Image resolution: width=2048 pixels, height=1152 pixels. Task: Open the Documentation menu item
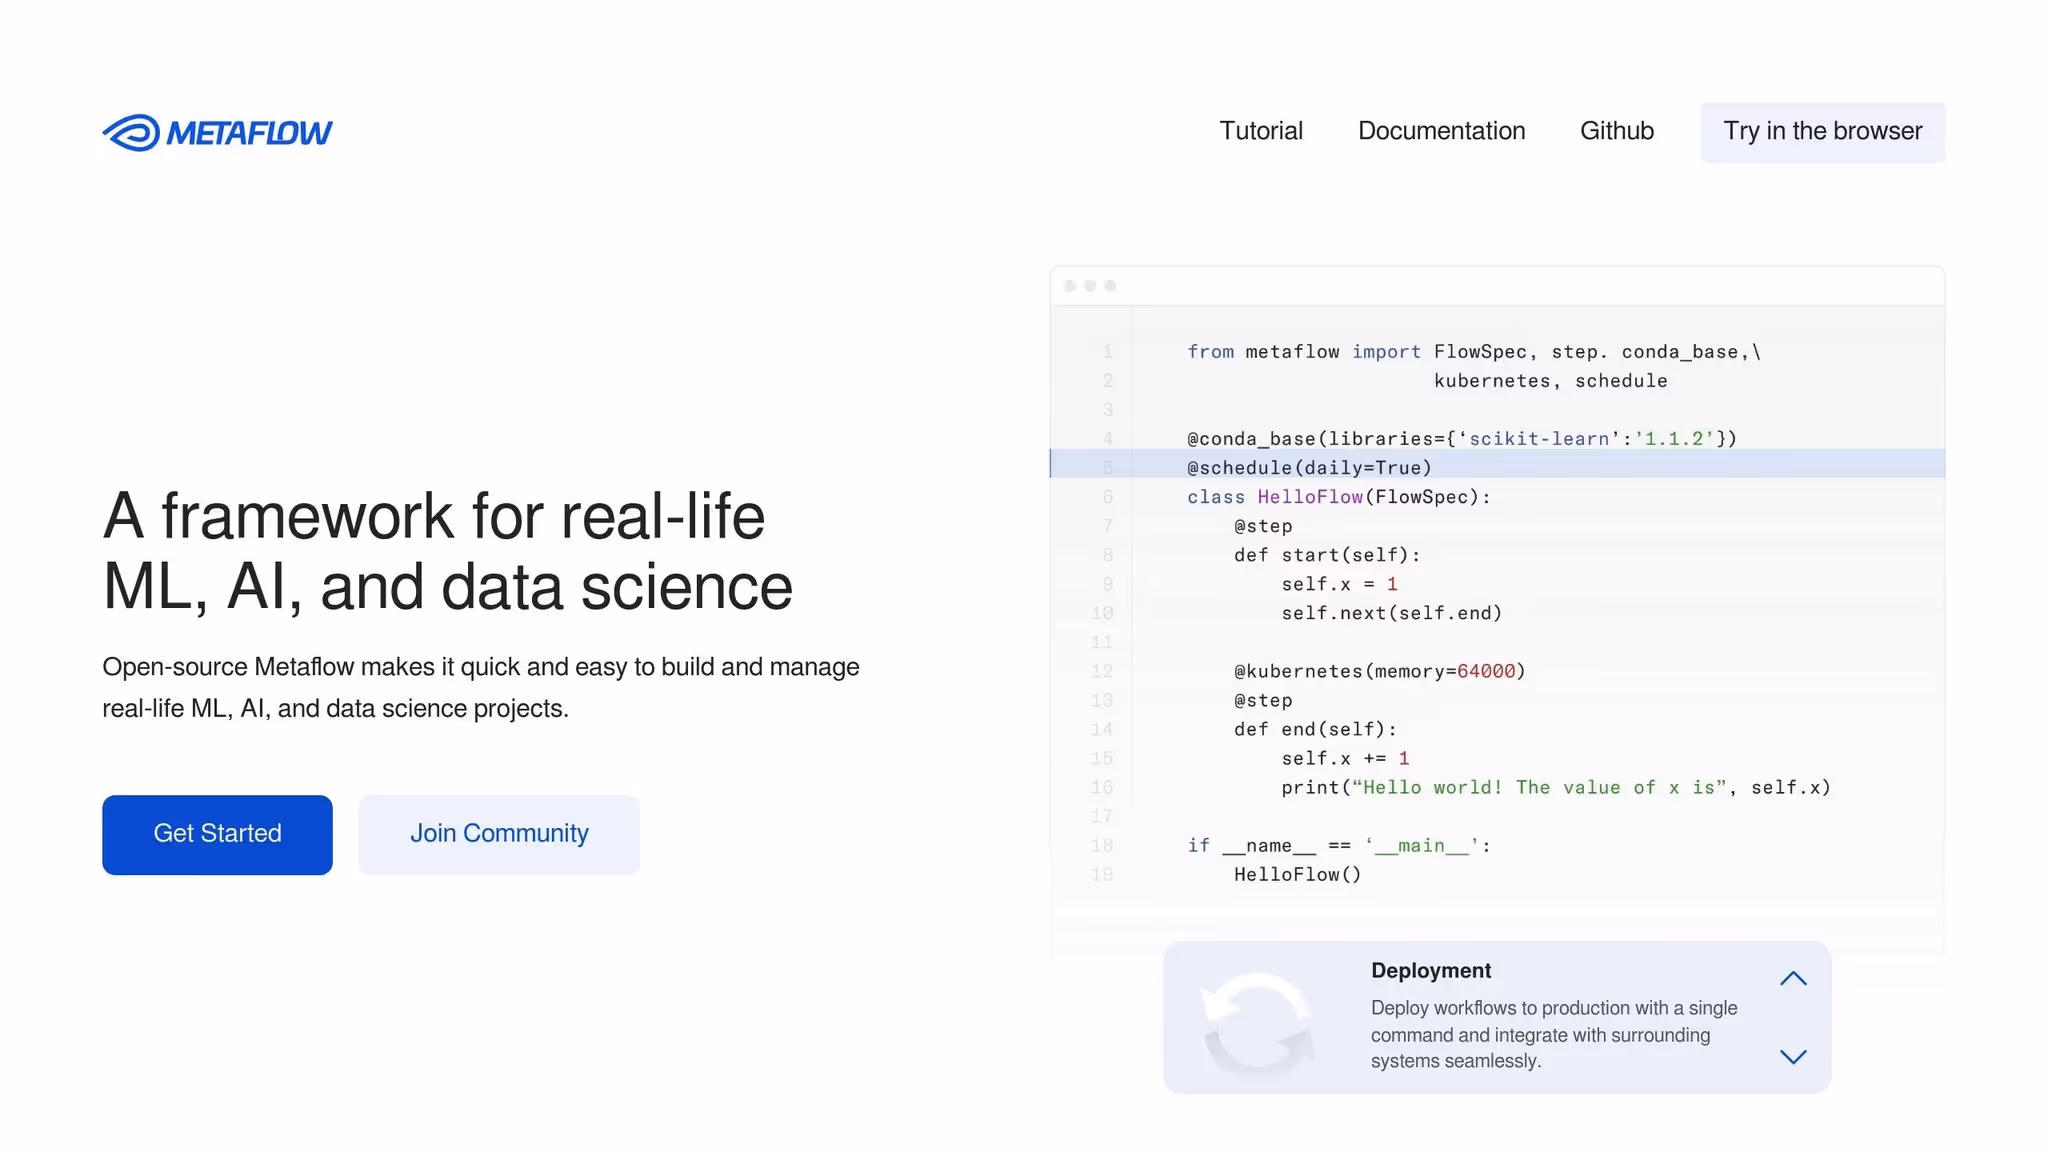tap(1441, 131)
